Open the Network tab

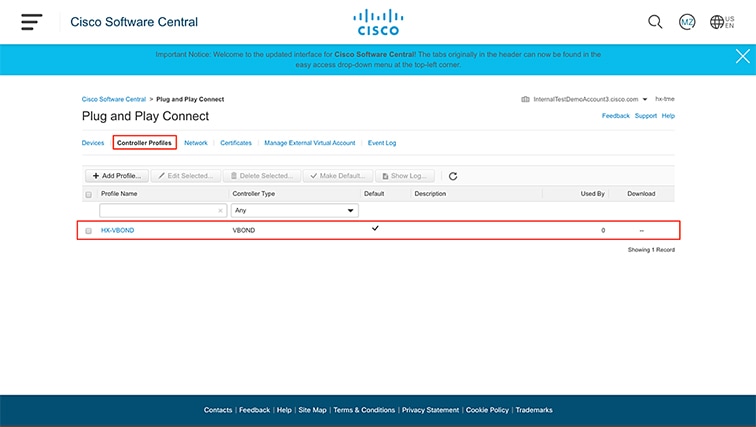pos(196,143)
